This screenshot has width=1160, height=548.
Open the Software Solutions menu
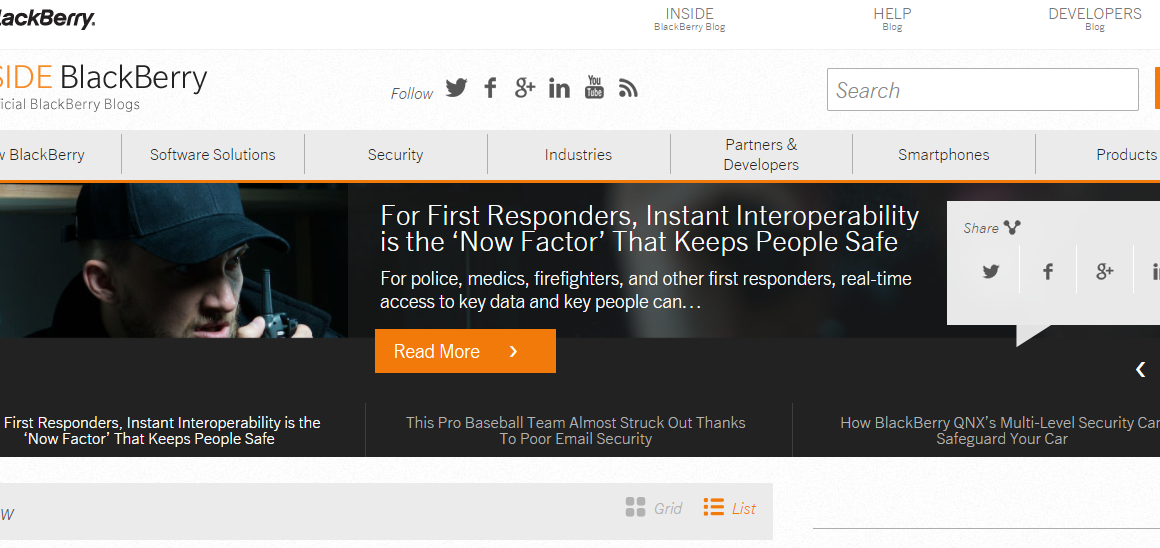tap(213, 155)
